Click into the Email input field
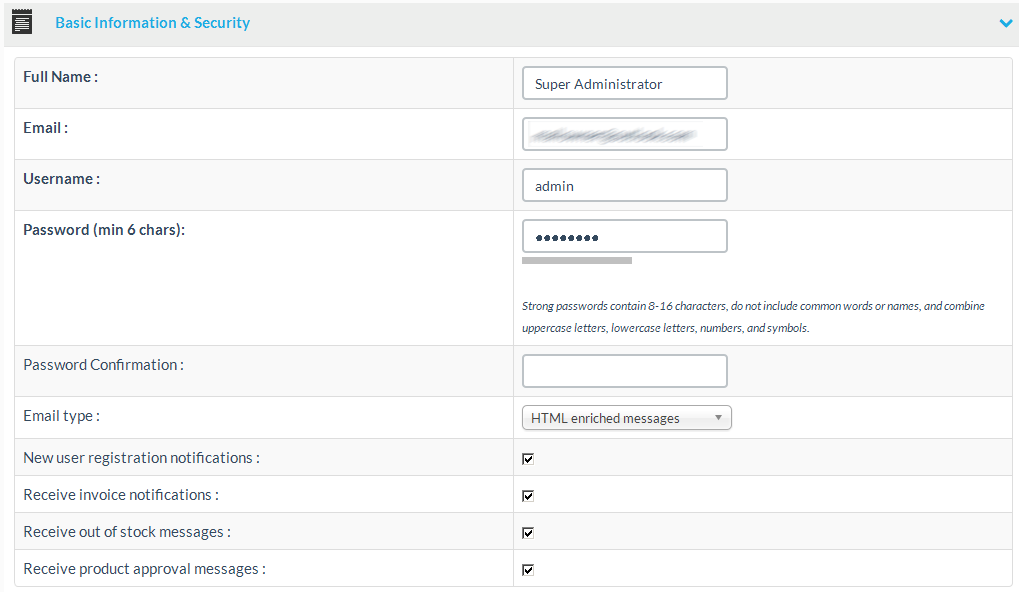The image size is (1019, 592). [x=624, y=135]
